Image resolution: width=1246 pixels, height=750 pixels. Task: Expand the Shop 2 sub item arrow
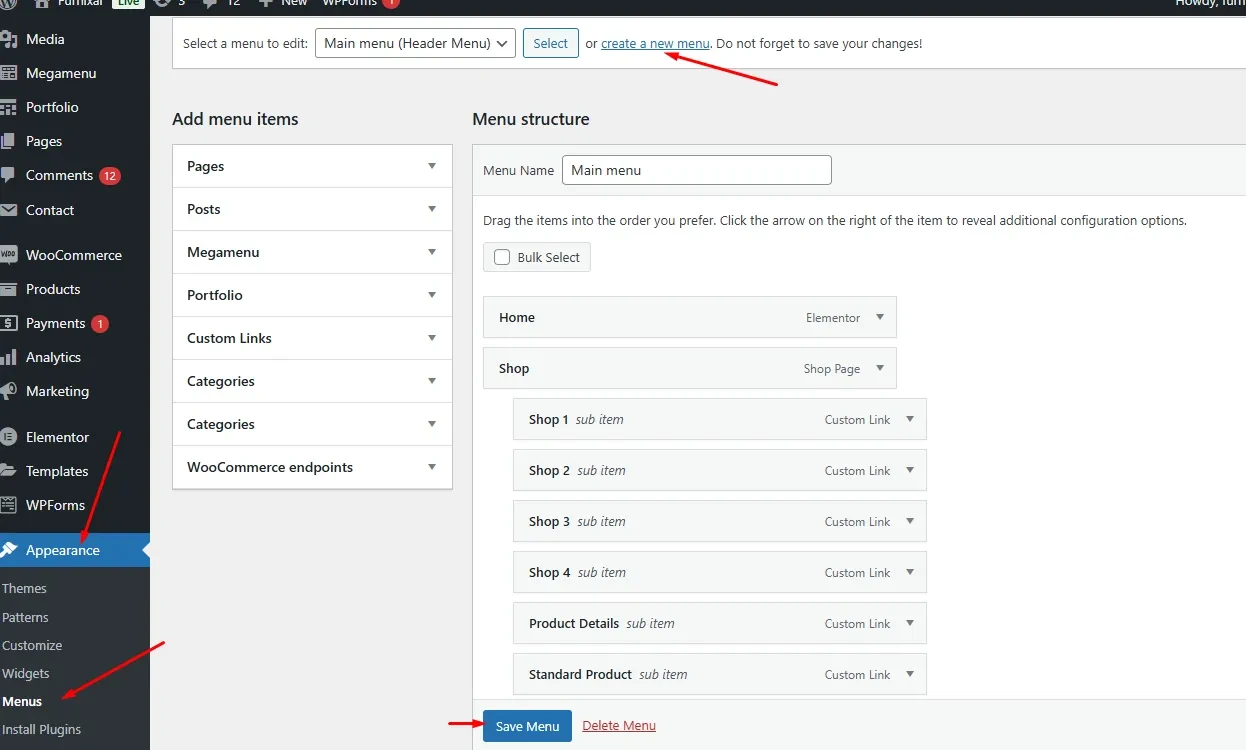(x=910, y=470)
